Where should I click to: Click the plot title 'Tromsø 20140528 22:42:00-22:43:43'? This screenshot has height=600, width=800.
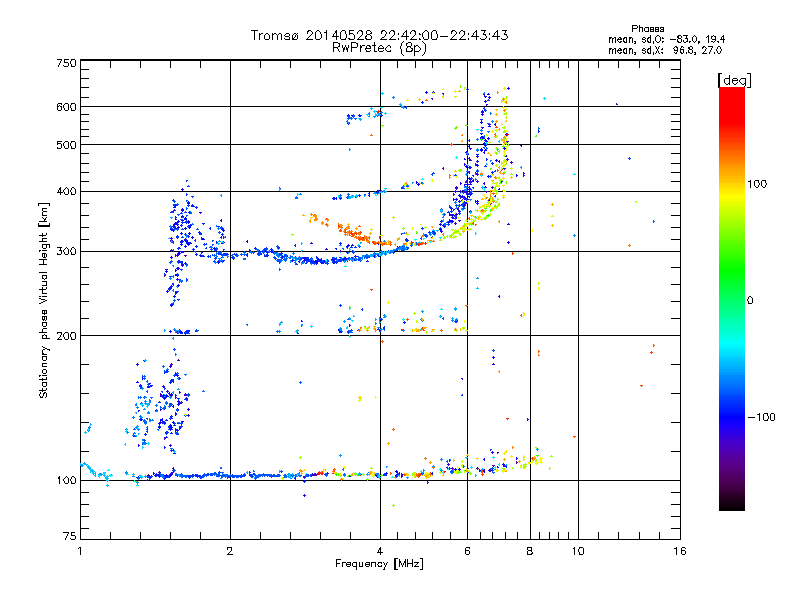click(x=379, y=35)
